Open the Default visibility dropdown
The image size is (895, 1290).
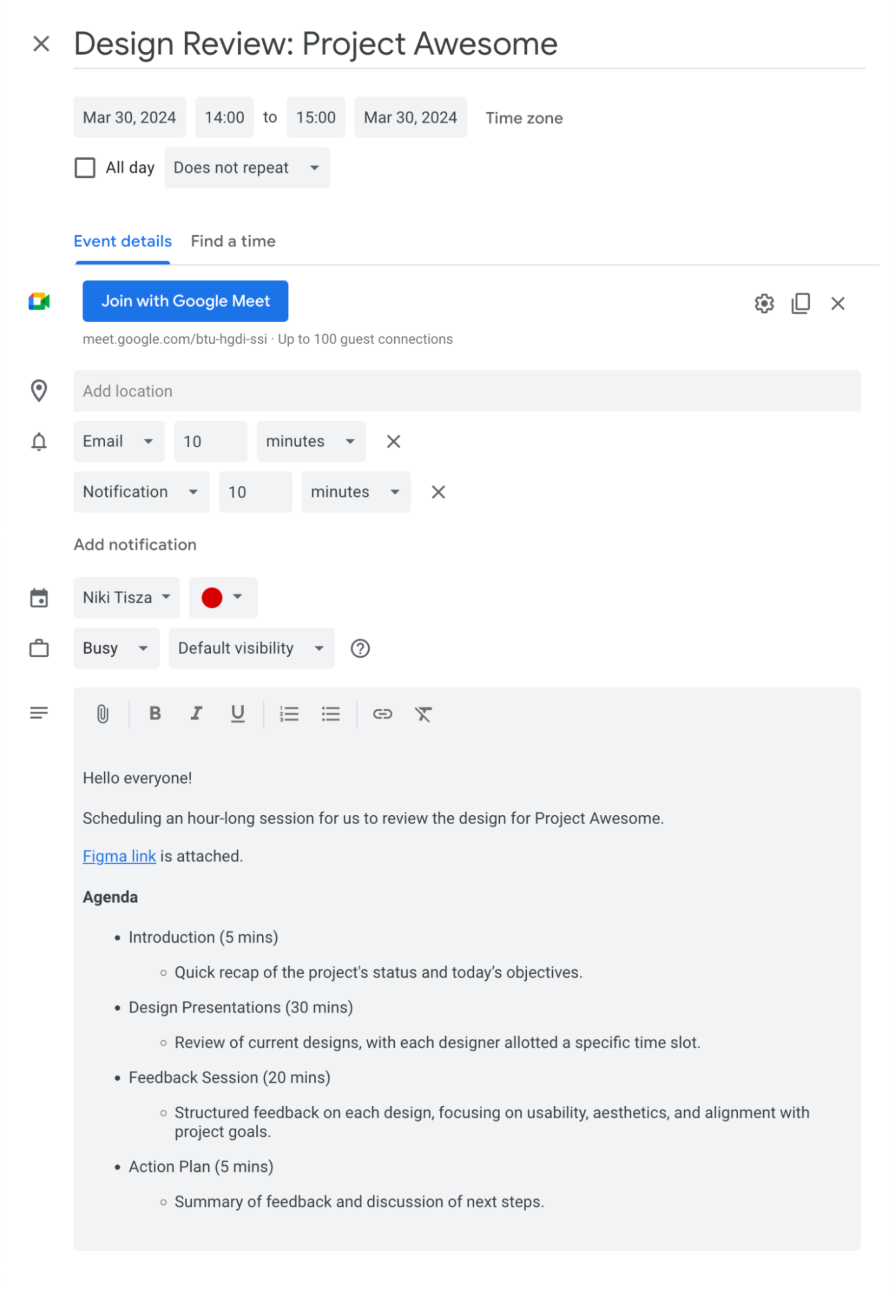(x=251, y=648)
